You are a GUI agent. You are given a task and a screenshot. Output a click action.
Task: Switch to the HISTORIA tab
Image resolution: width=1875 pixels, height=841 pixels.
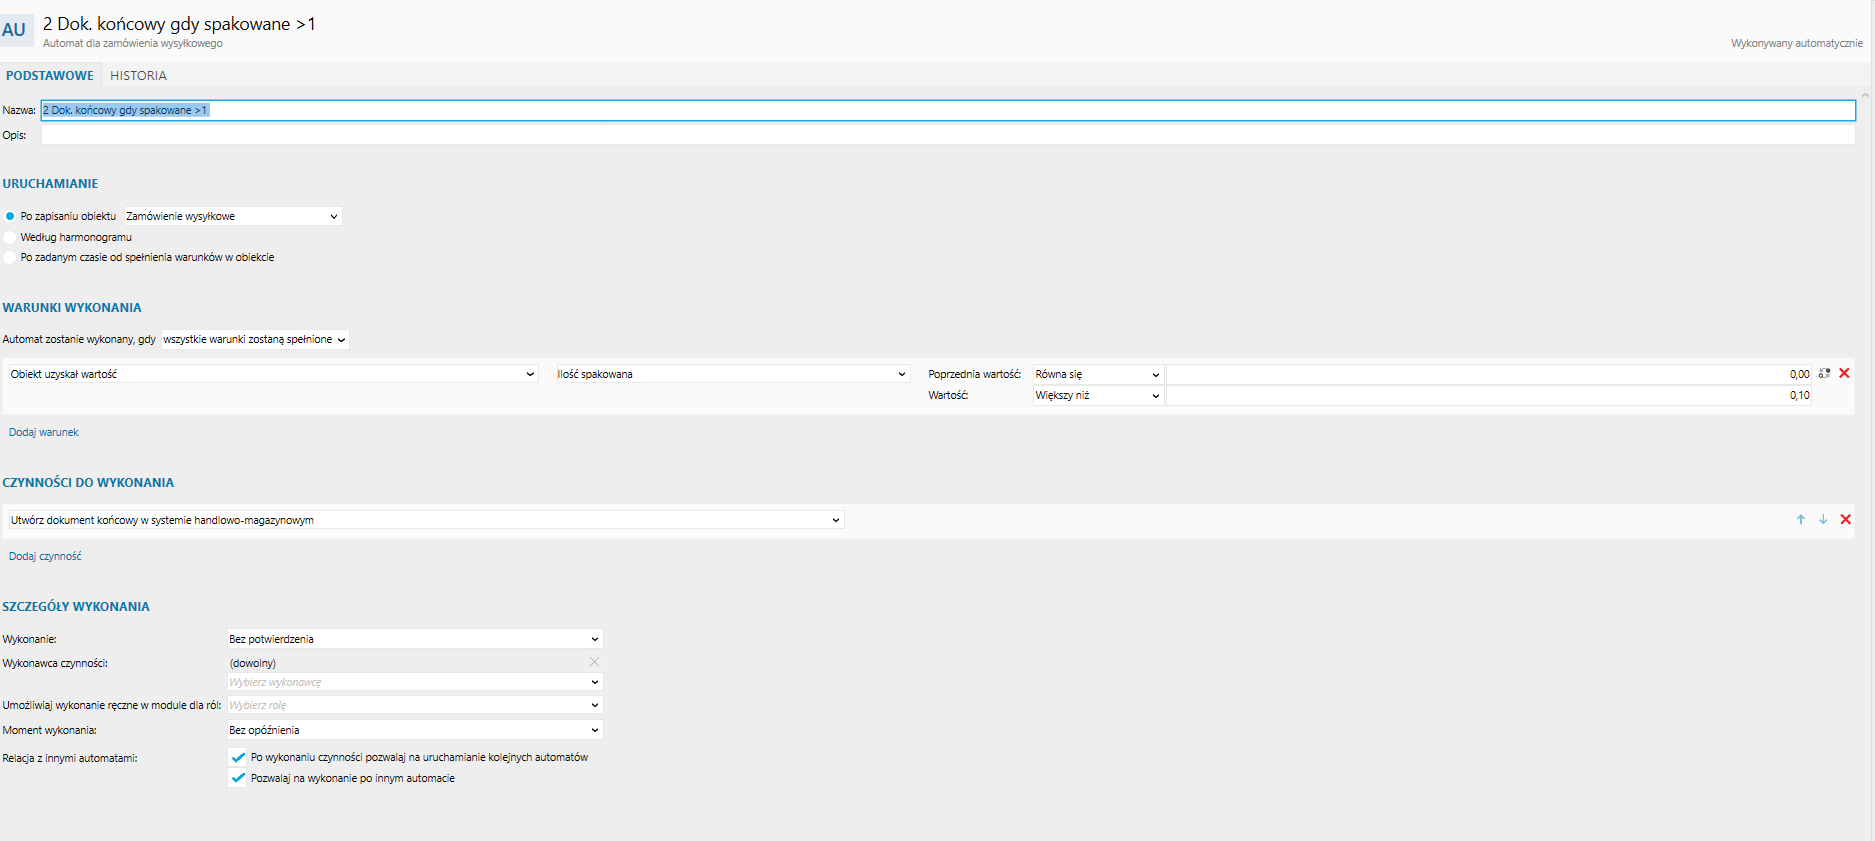(138, 76)
